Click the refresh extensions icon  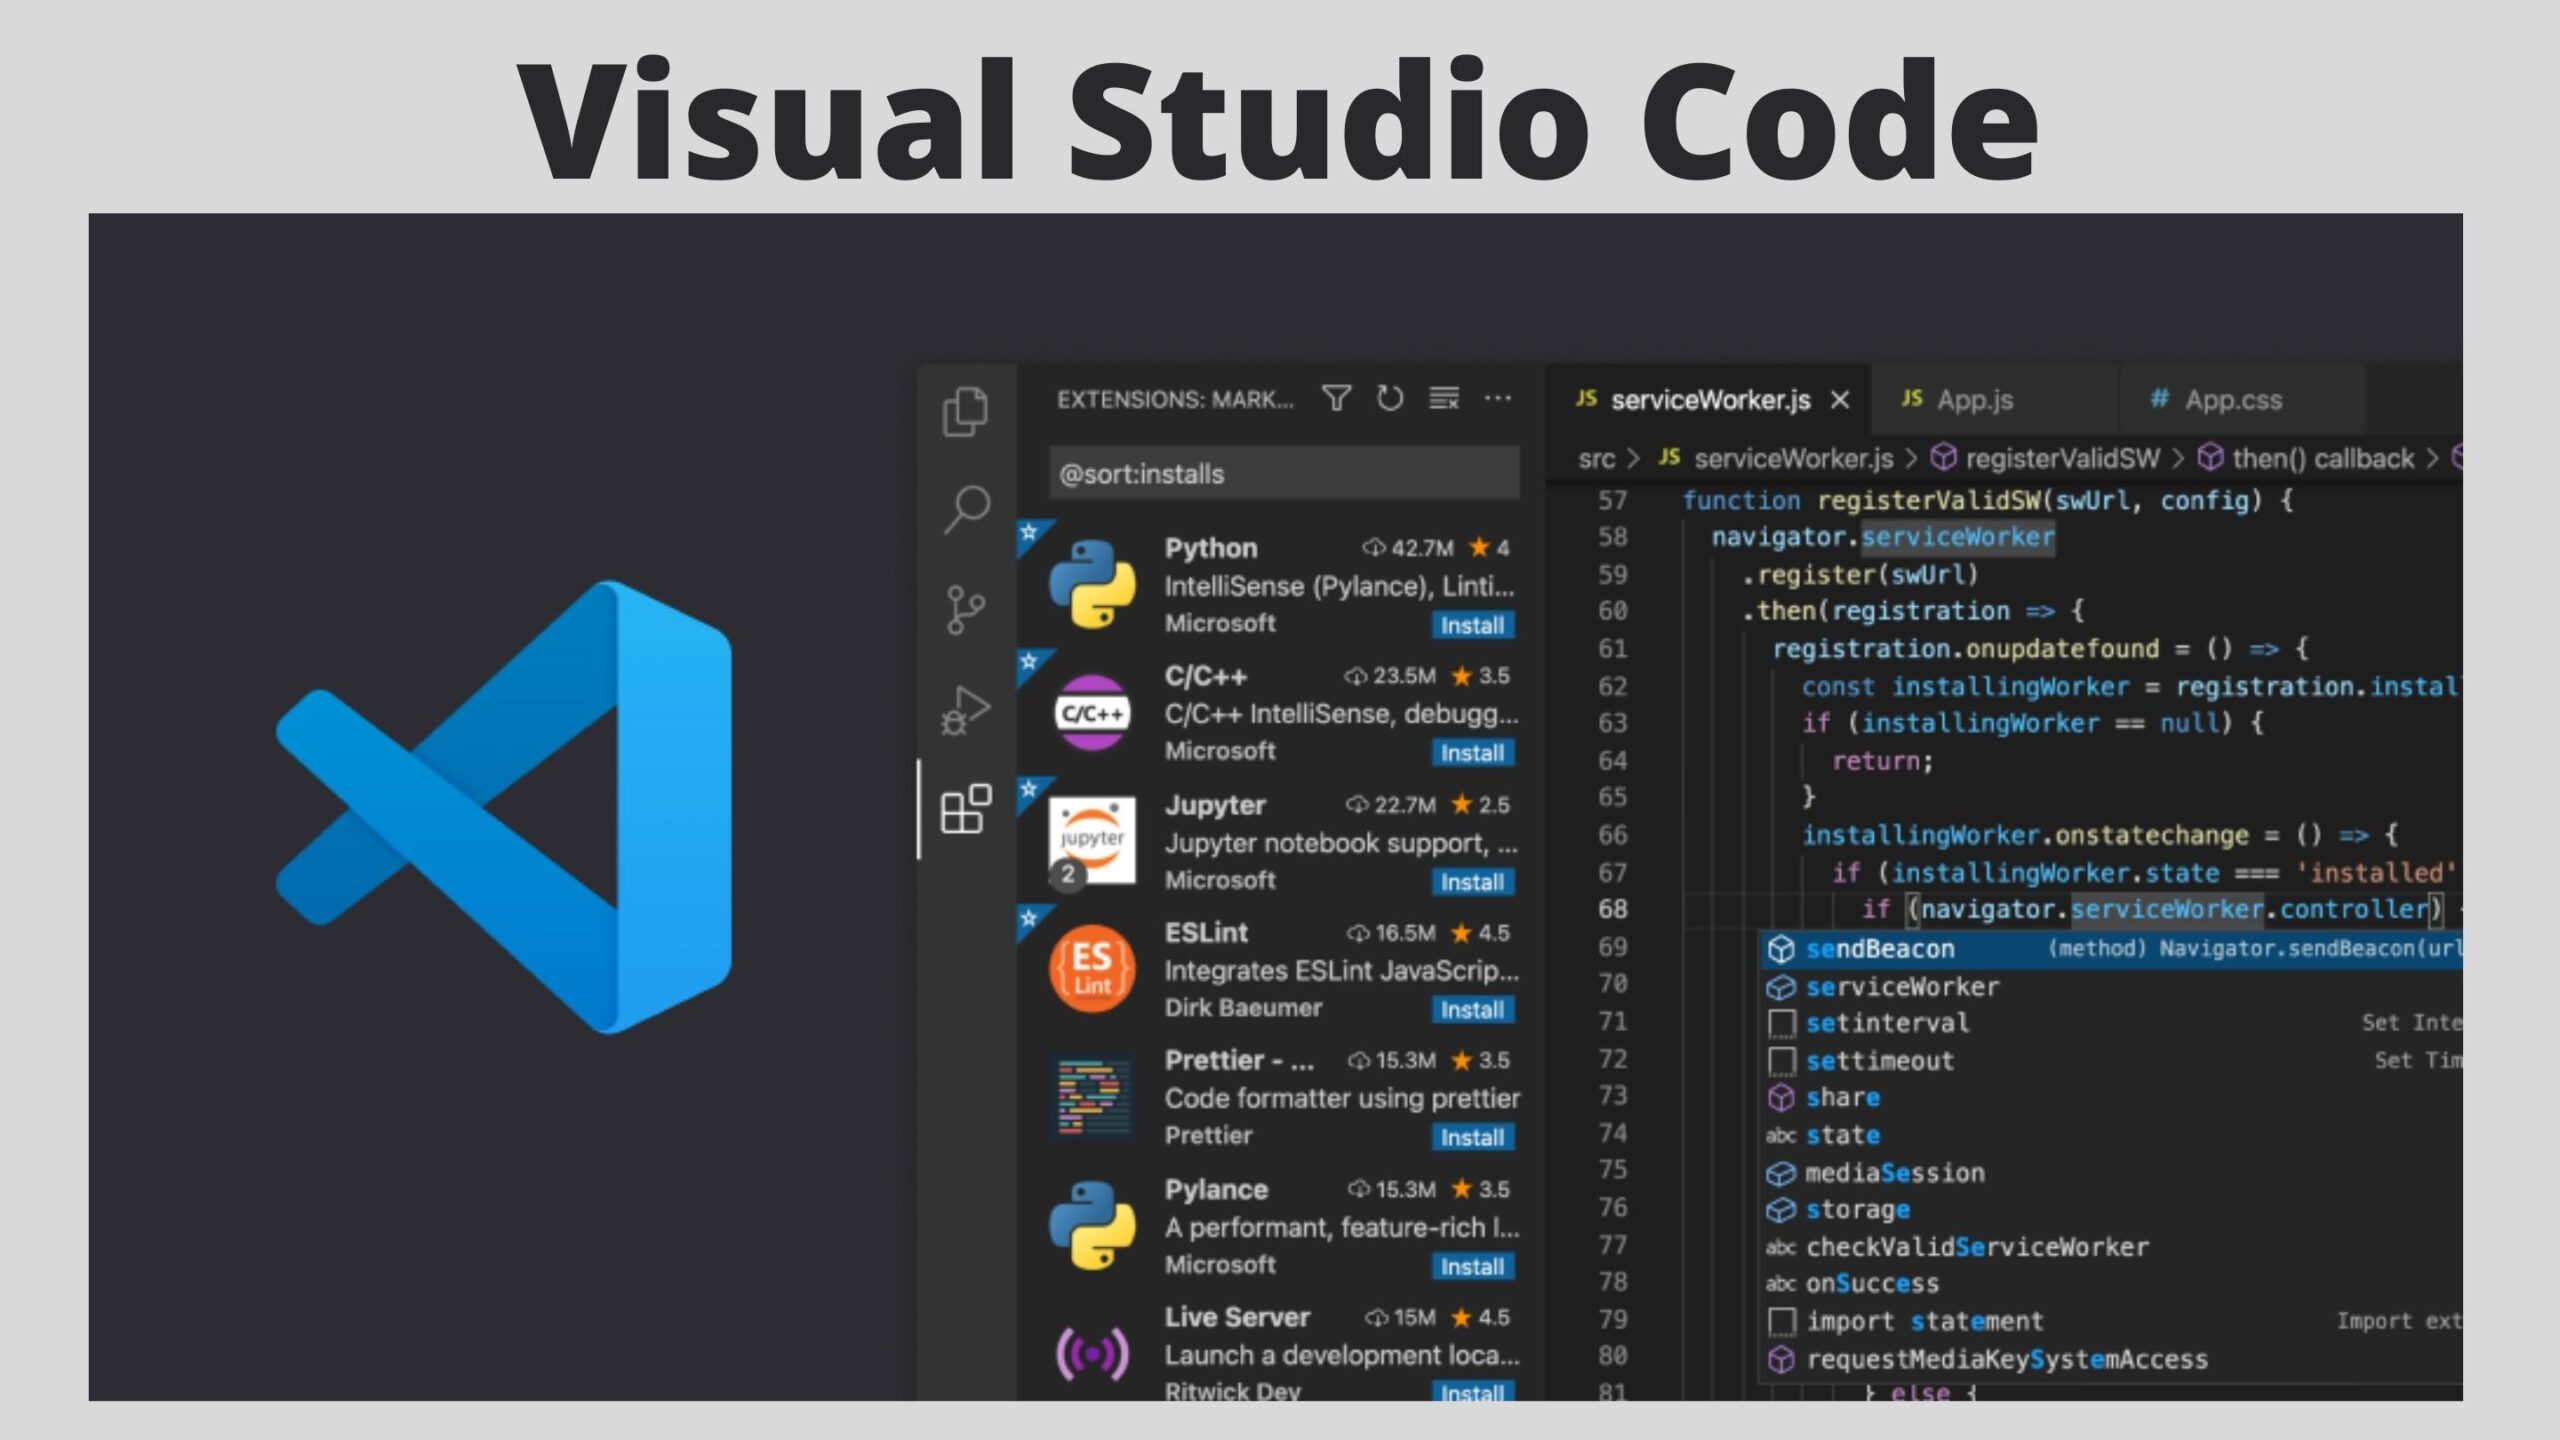coord(1390,399)
